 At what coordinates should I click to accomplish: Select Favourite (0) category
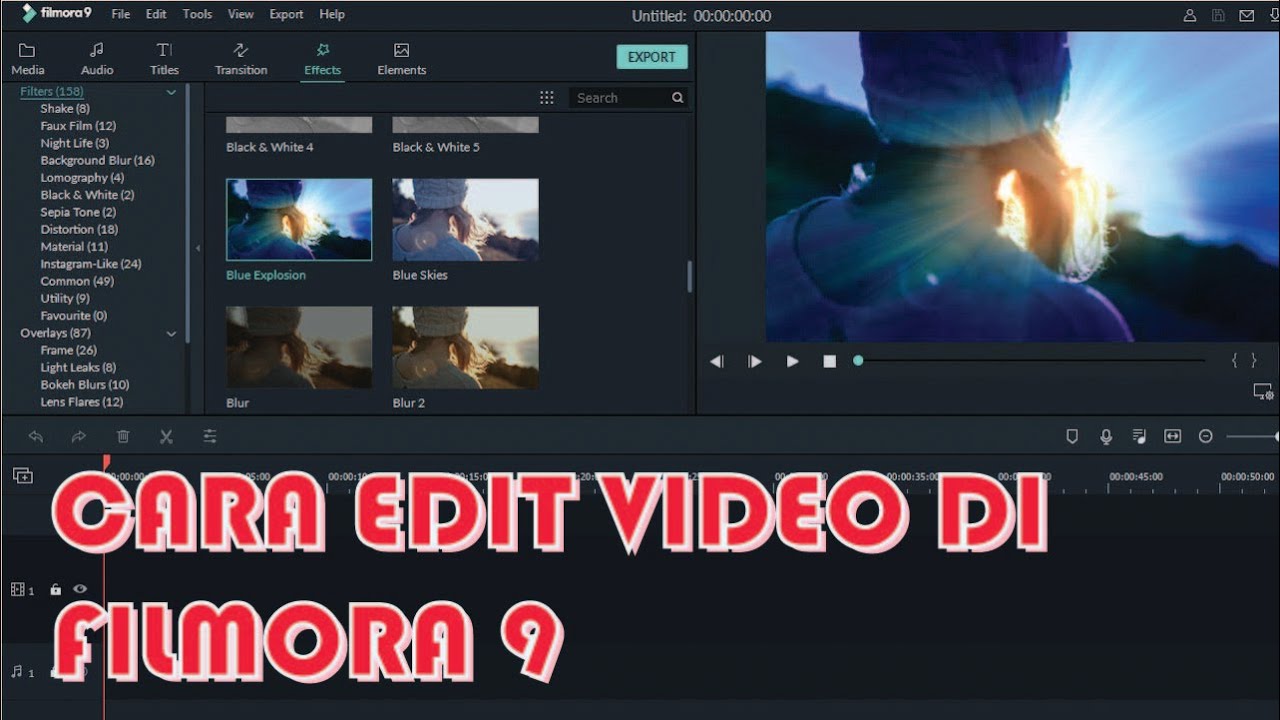click(x=73, y=316)
